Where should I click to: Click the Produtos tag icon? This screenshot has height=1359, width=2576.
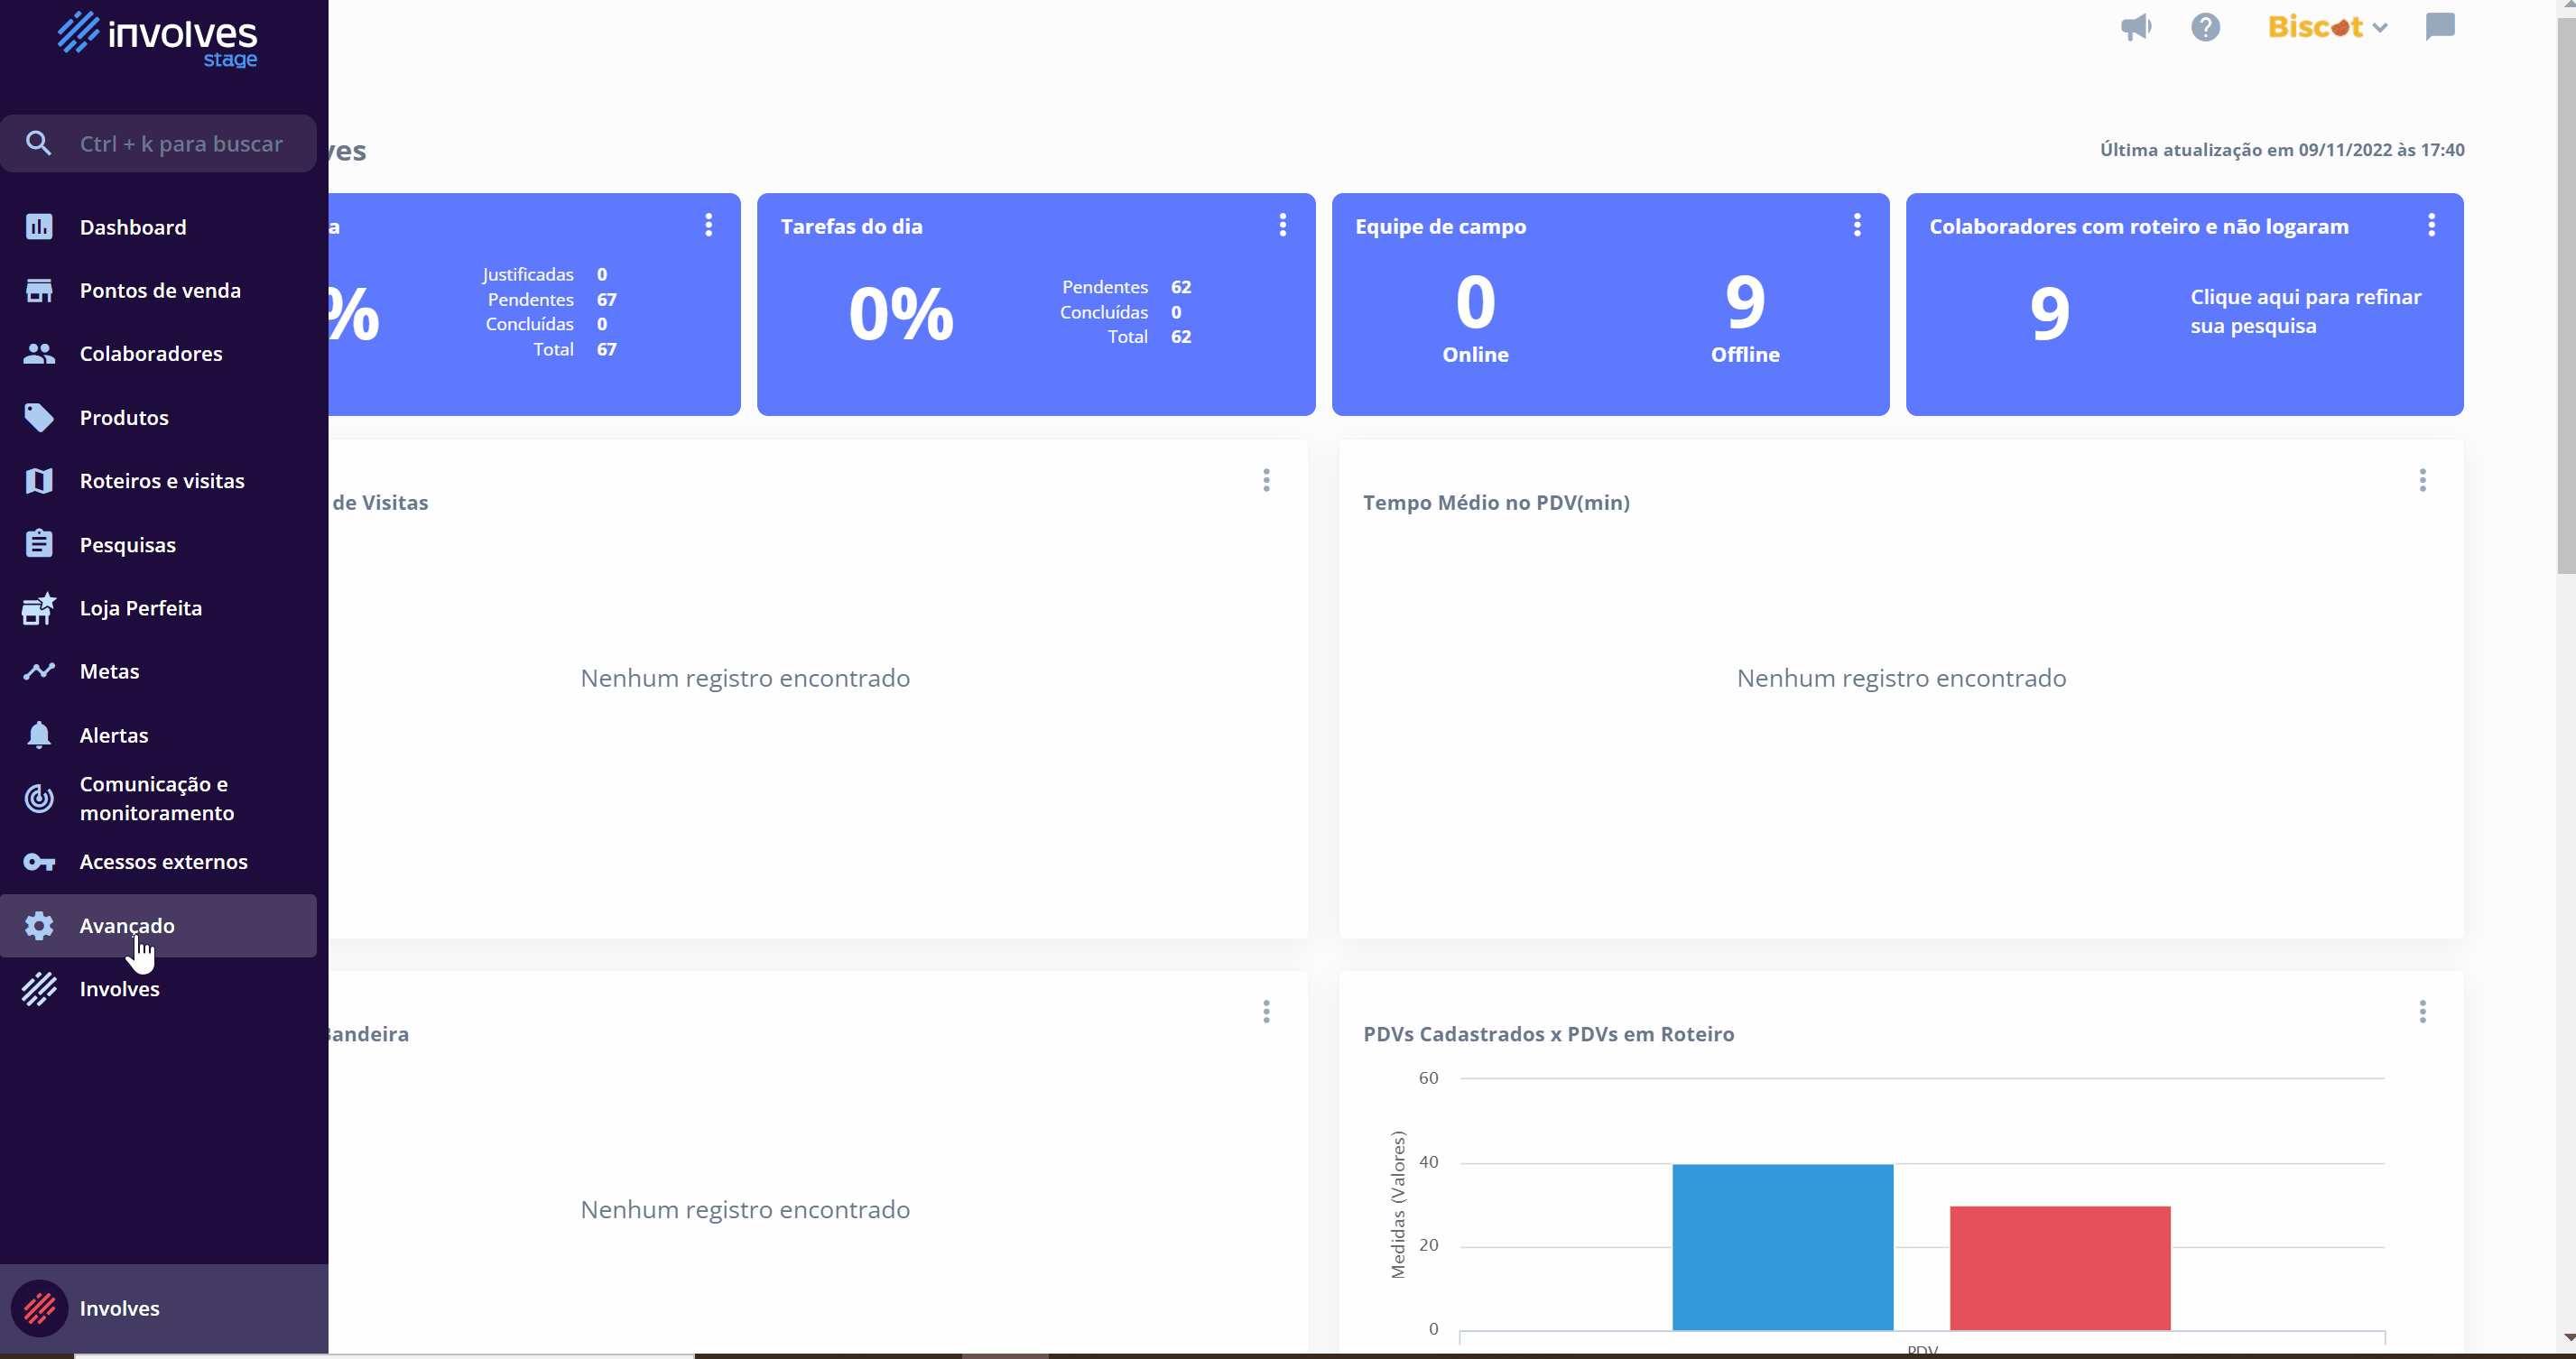click(x=39, y=418)
